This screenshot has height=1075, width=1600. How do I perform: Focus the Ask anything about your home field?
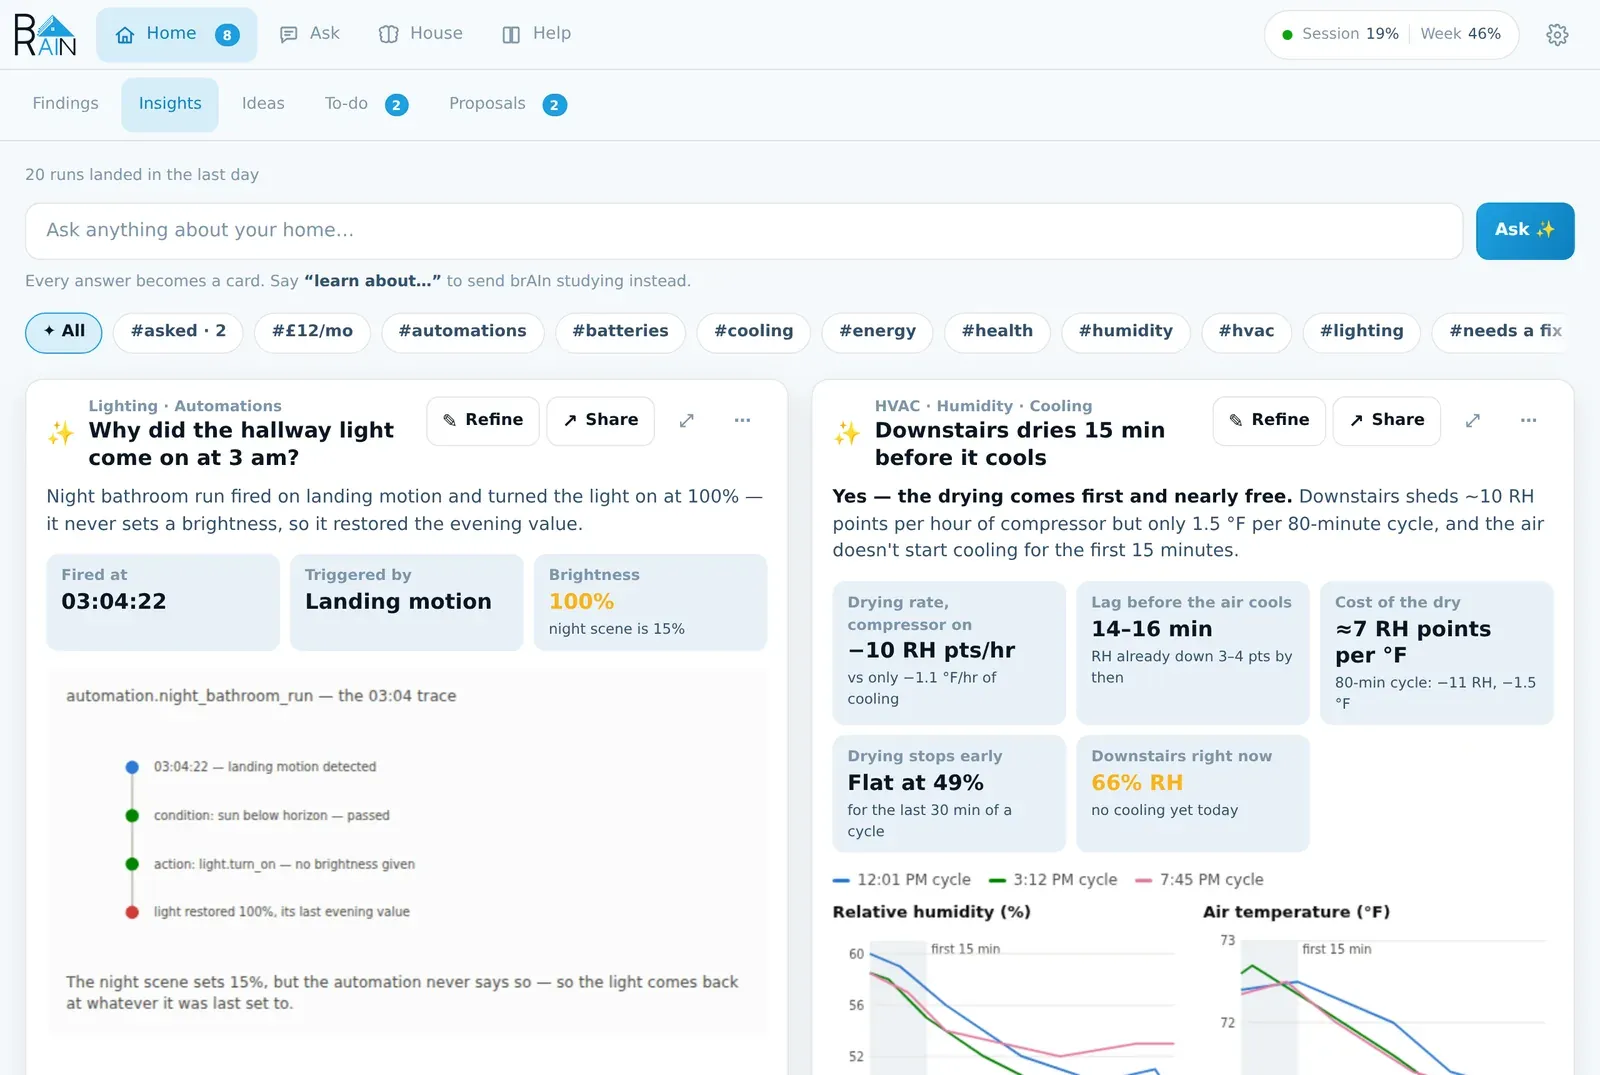pyautogui.click(x=744, y=231)
